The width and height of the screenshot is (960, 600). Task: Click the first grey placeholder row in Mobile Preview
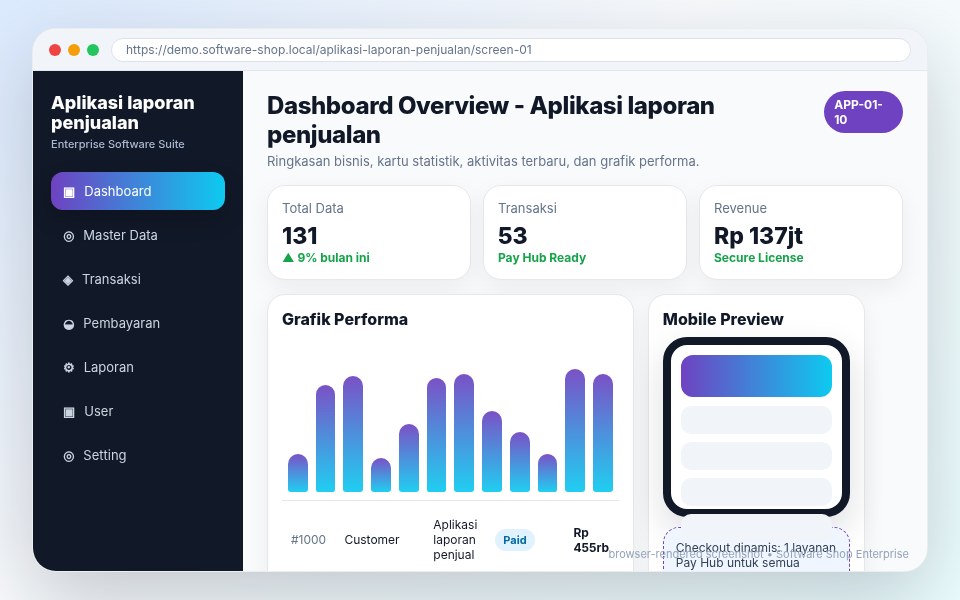[x=756, y=420]
